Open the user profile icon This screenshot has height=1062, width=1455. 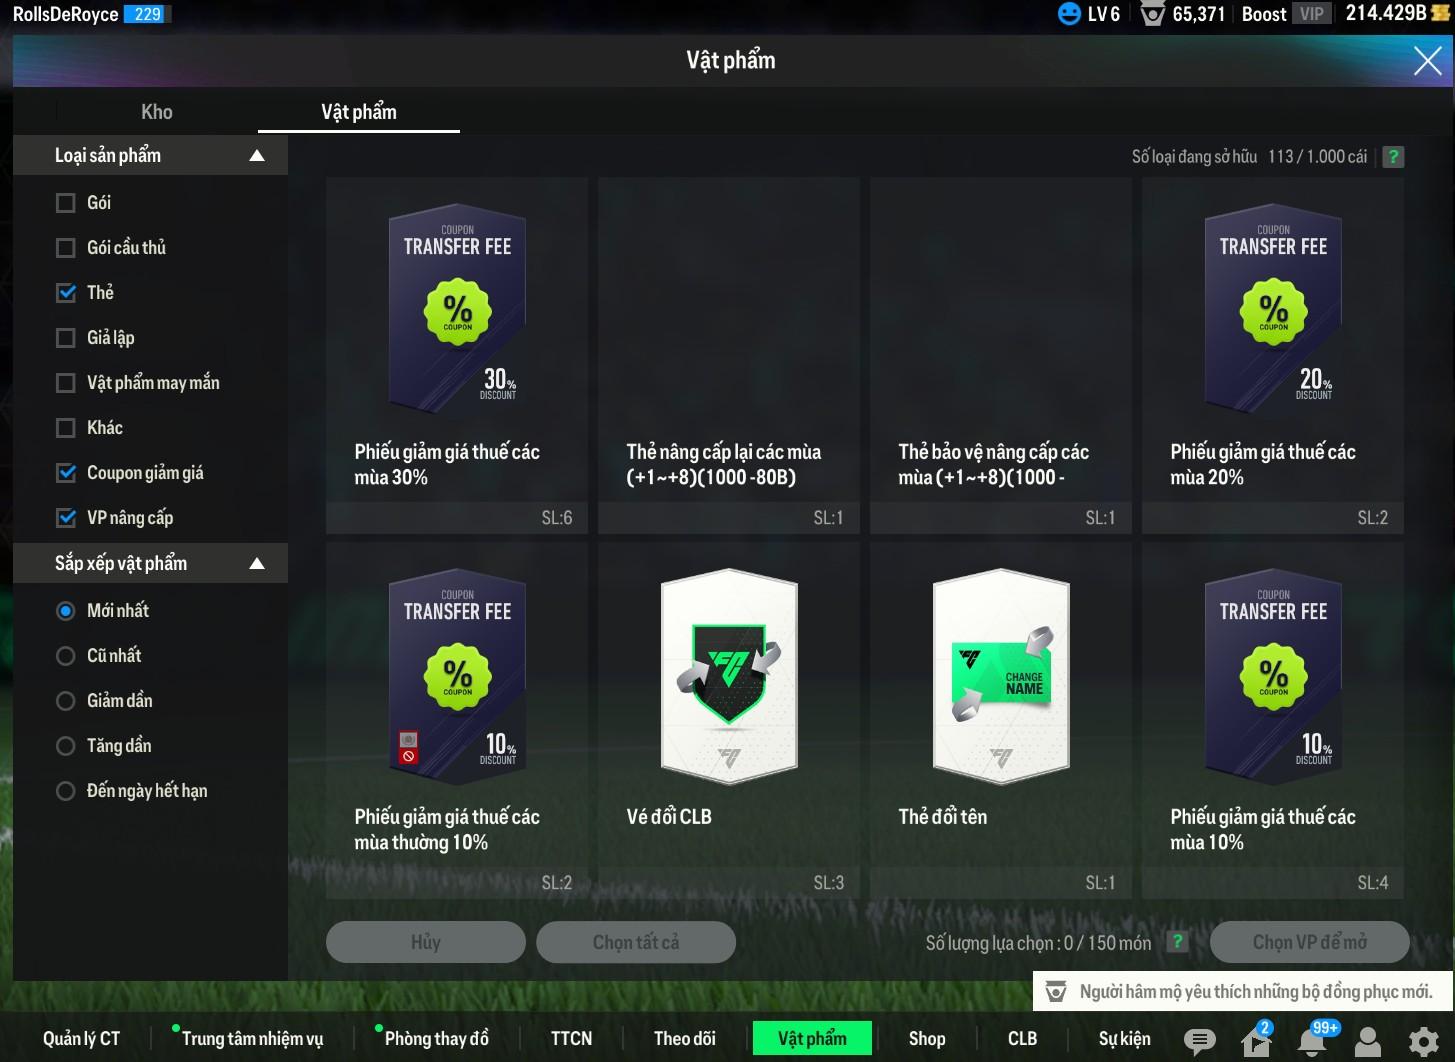pyautogui.click(x=1367, y=1041)
